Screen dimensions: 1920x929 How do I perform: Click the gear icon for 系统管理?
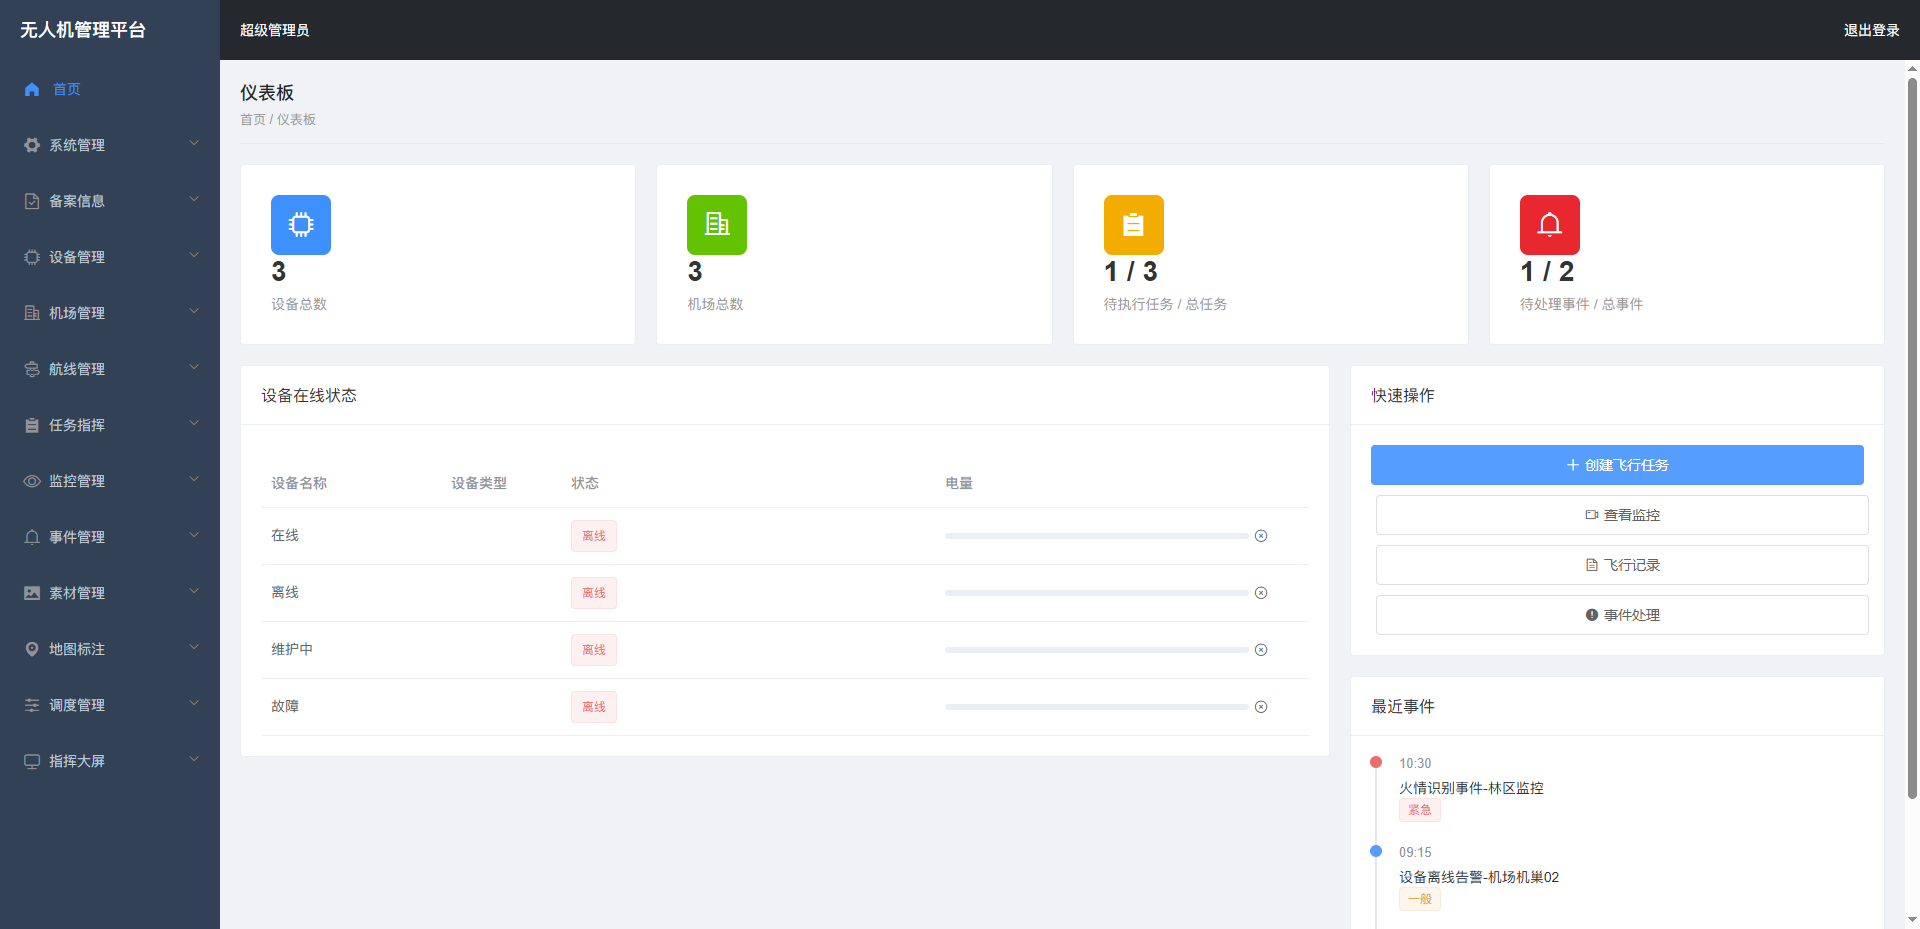pos(32,146)
